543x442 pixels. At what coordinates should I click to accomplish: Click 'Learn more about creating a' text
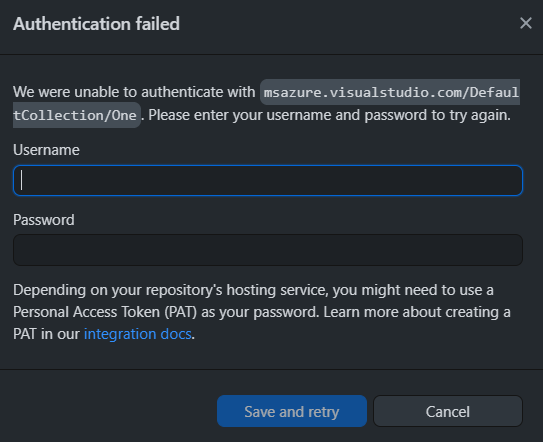(x=417, y=312)
